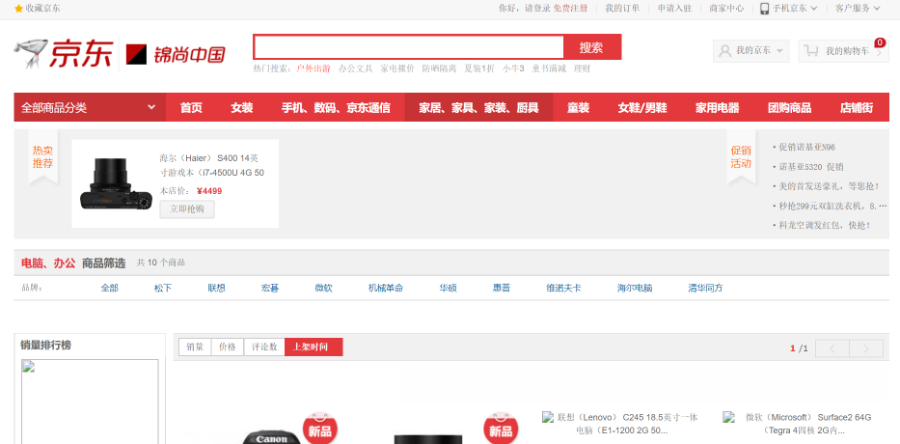
Task: Open promotion 科龙空调发红包，快抢！
Action: [x=824, y=225]
